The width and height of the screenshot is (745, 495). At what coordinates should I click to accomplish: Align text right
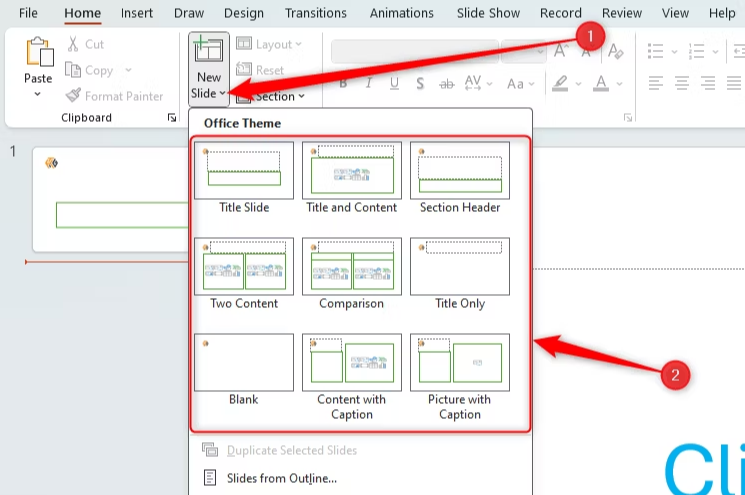coord(708,83)
